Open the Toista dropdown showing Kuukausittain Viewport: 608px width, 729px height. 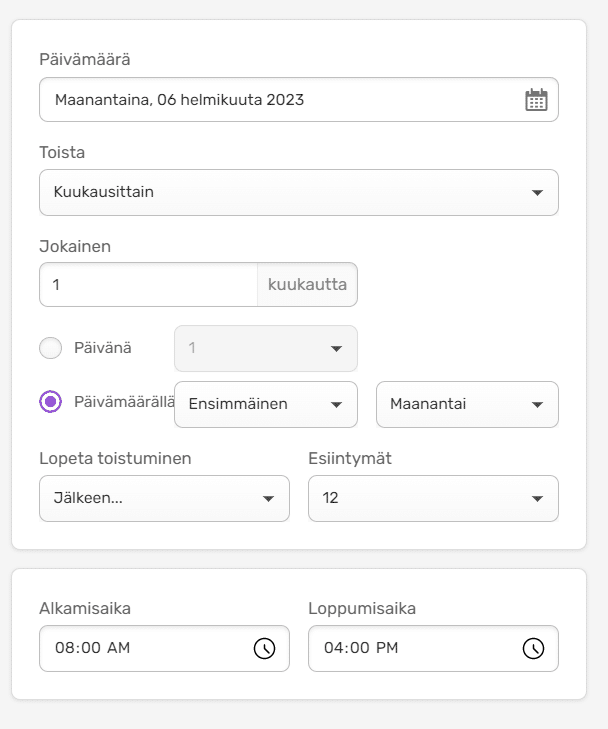(298, 192)
